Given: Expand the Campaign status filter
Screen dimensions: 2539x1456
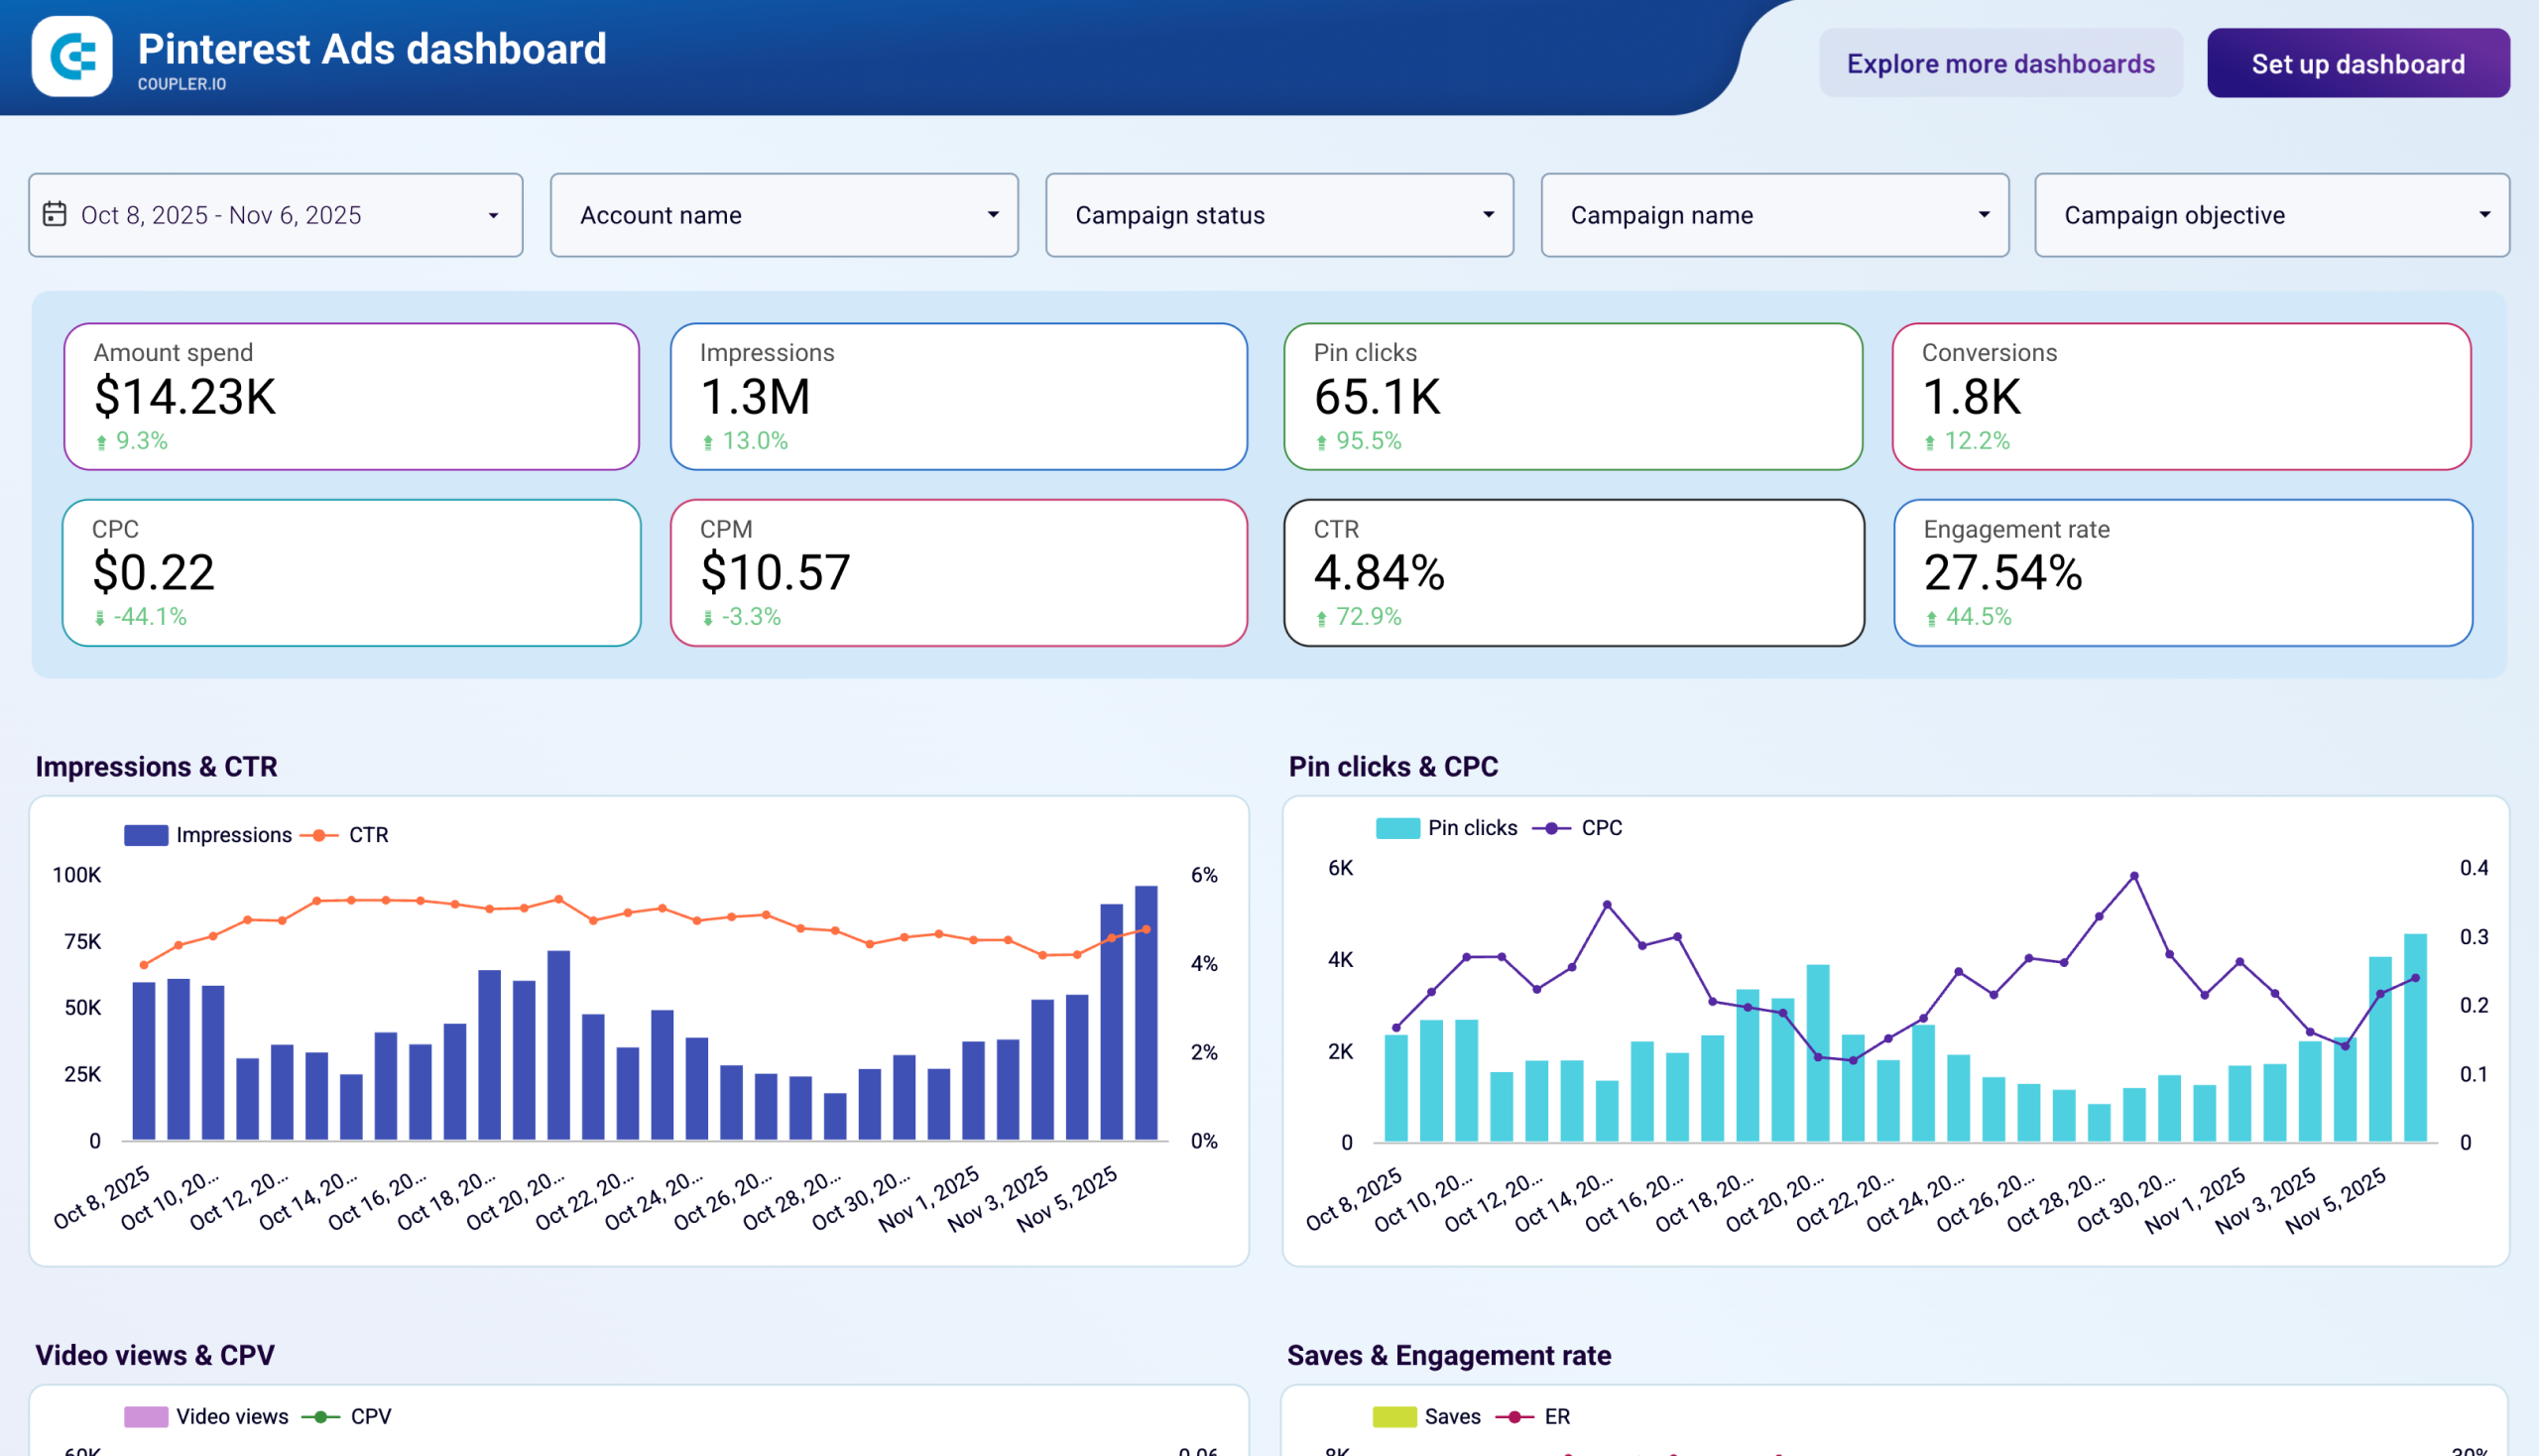Looking at the screenshot, I should click(1279, 214).
